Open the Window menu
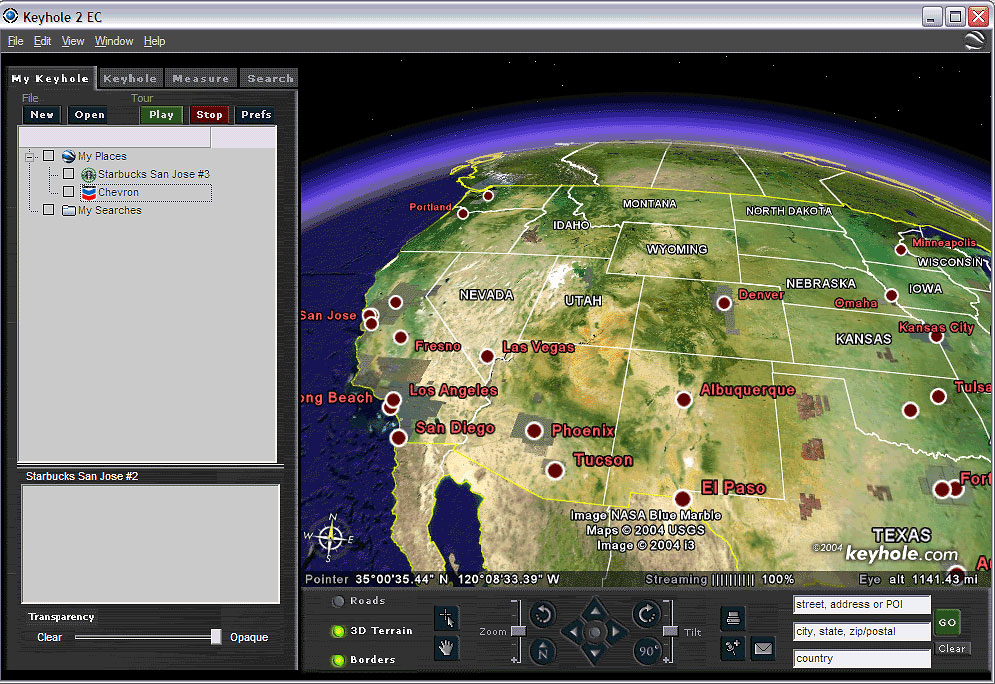Viewport: 995px width, 684px height. pyautogui.click(x=114, y=41)
